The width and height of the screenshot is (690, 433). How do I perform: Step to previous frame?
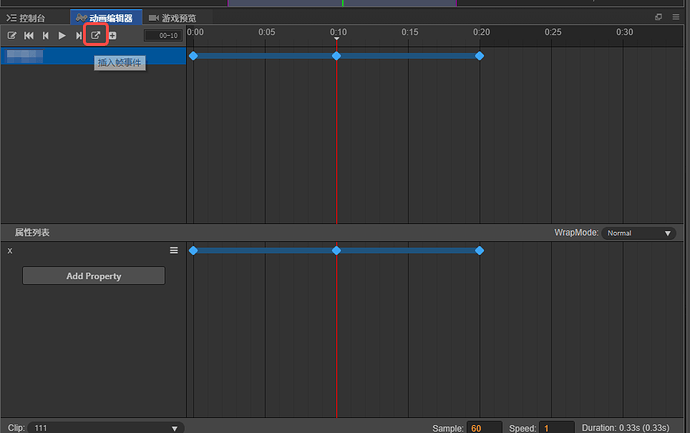pos(45,36)
